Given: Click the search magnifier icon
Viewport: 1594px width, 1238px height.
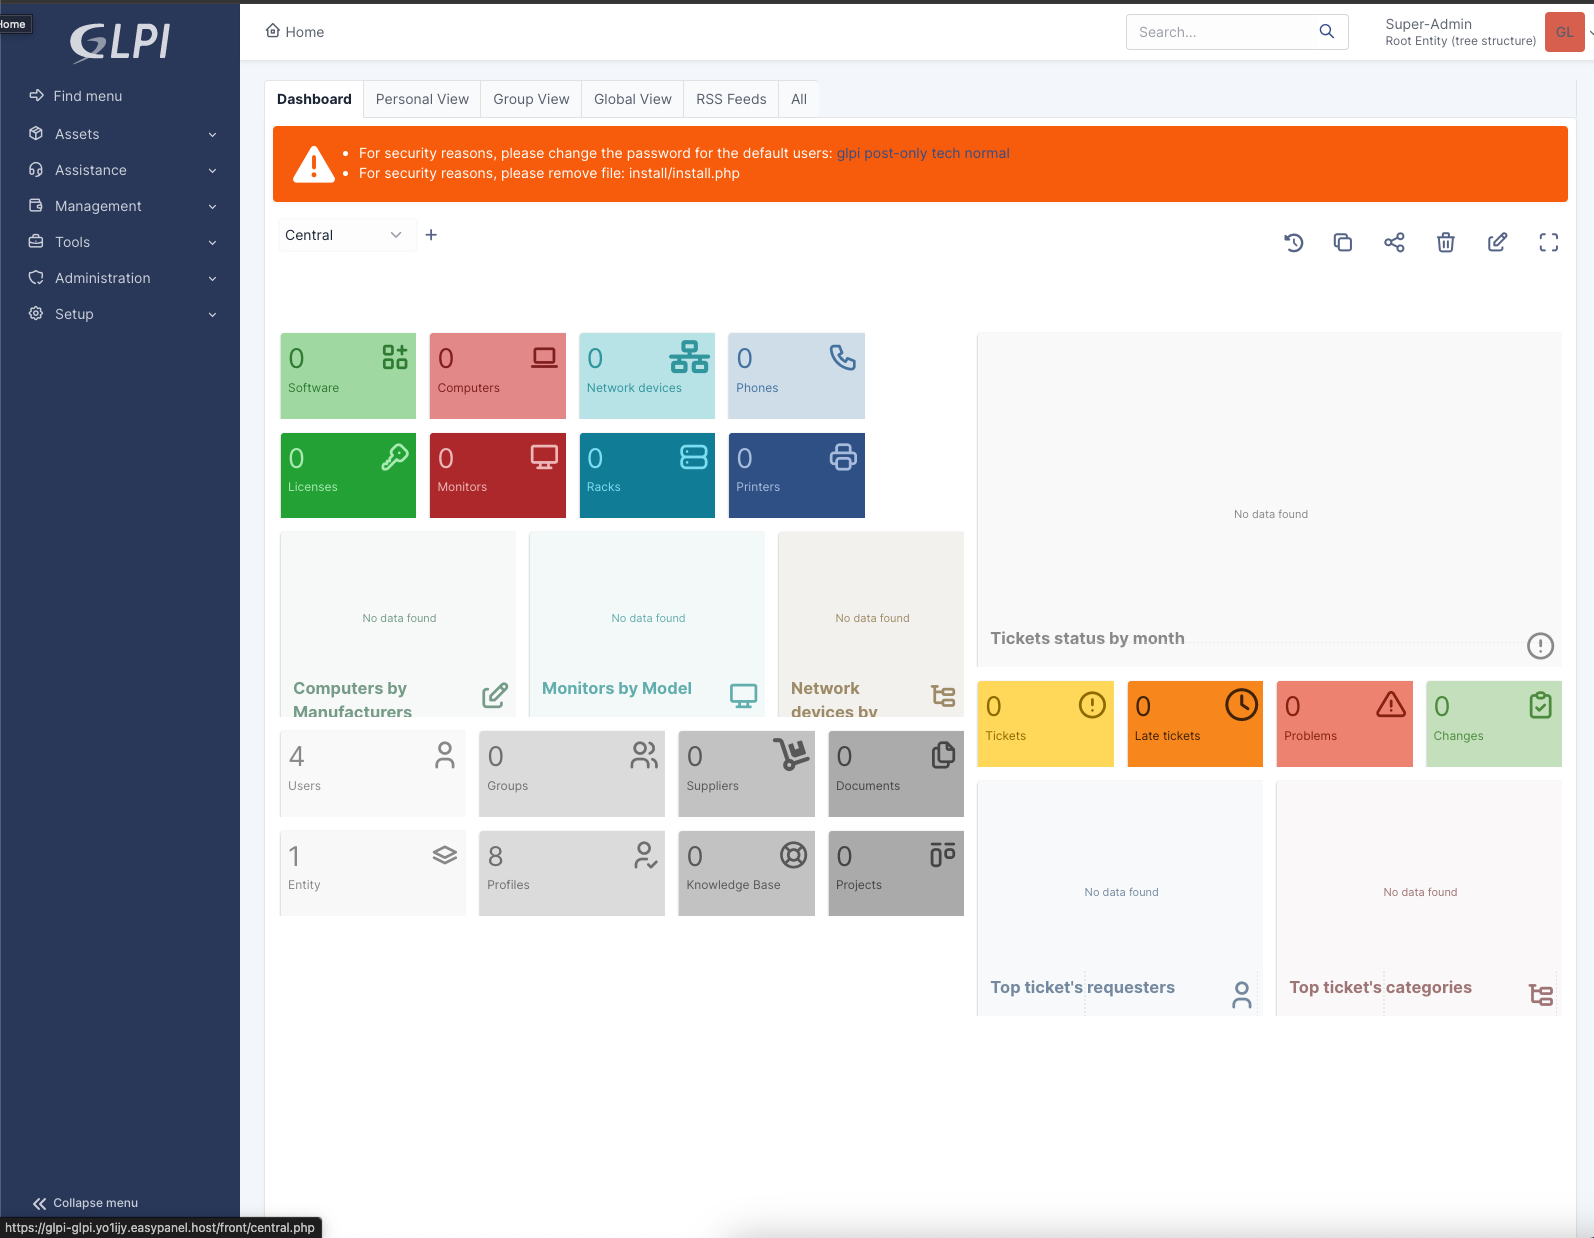Looking at the screenshot, I should pyautogui.click(x=1327, y=32).
